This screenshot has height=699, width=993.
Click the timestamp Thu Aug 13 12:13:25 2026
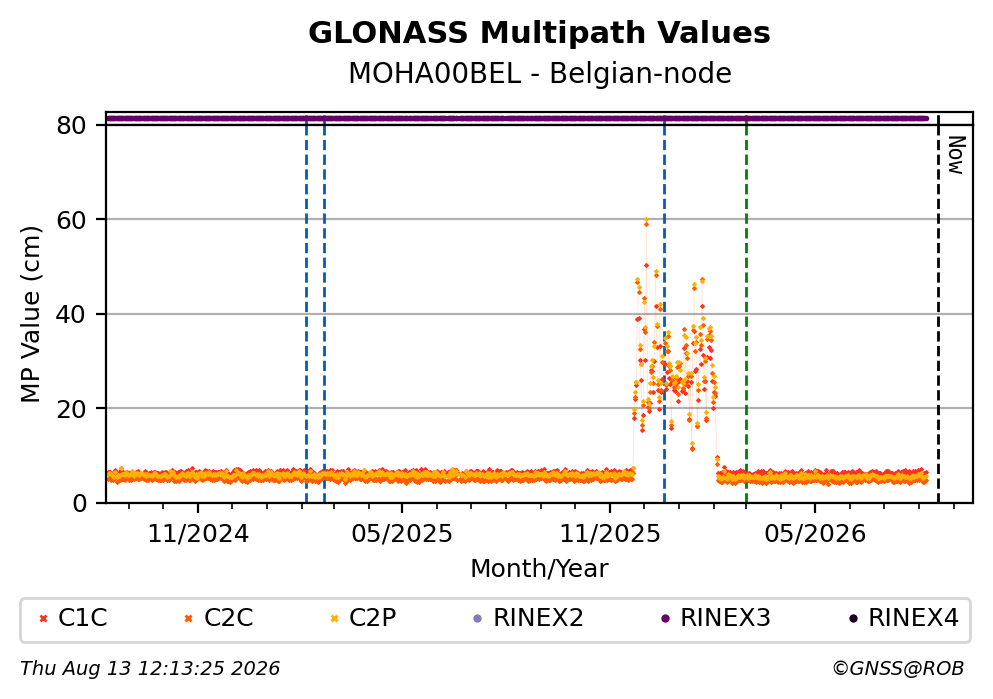tap(150, 669)
